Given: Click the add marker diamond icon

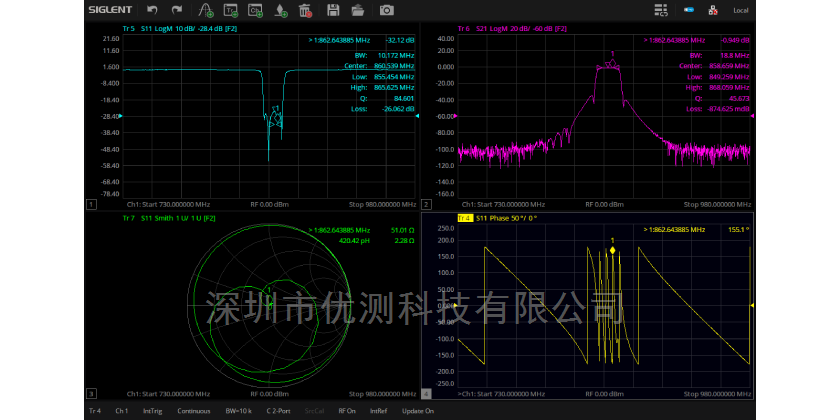Looking at the screenshot, I should [281, 10].
